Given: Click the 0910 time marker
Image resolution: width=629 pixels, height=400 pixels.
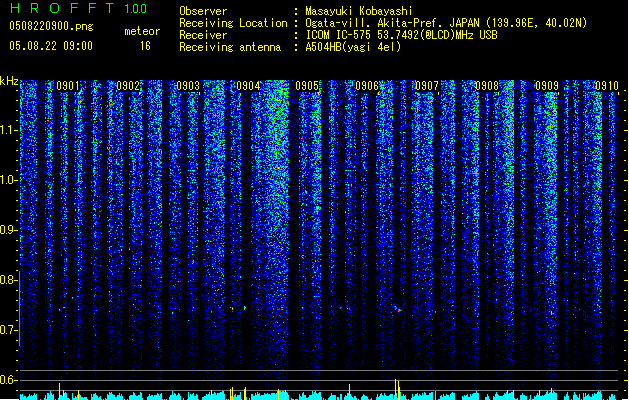Looking at the screenshot, I should point(607,86).
